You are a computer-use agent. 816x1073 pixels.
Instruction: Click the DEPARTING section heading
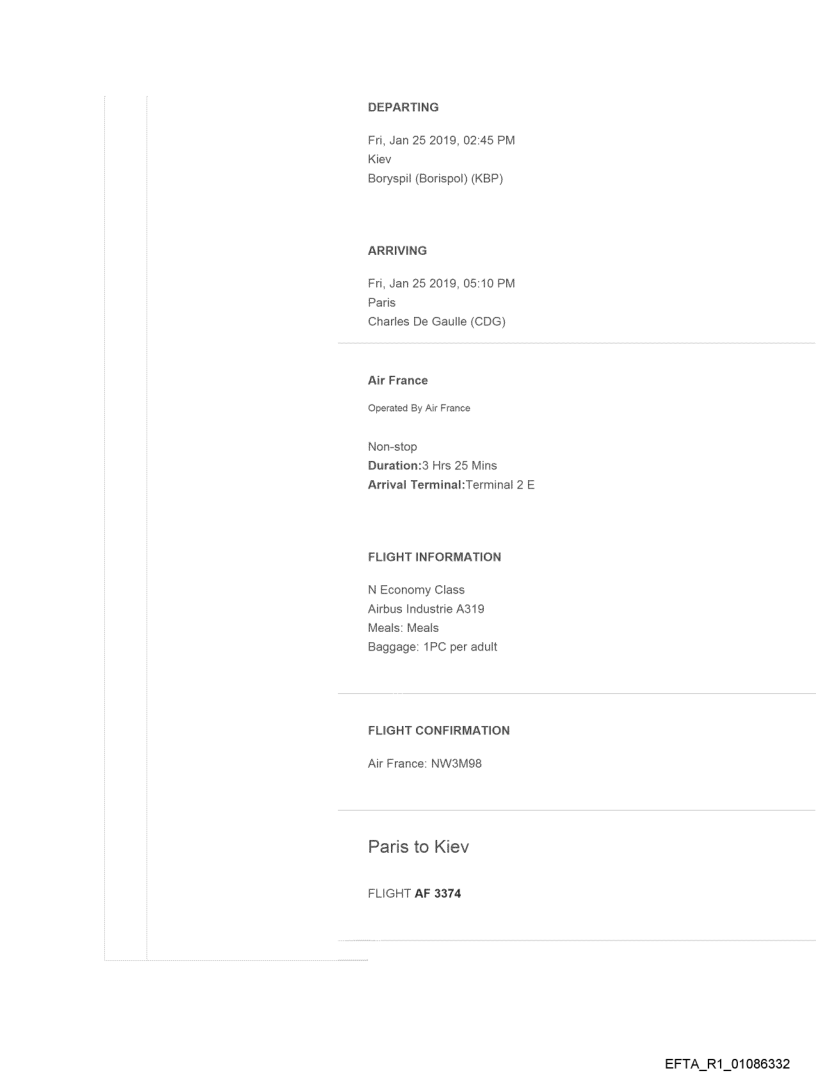[403, 107]
